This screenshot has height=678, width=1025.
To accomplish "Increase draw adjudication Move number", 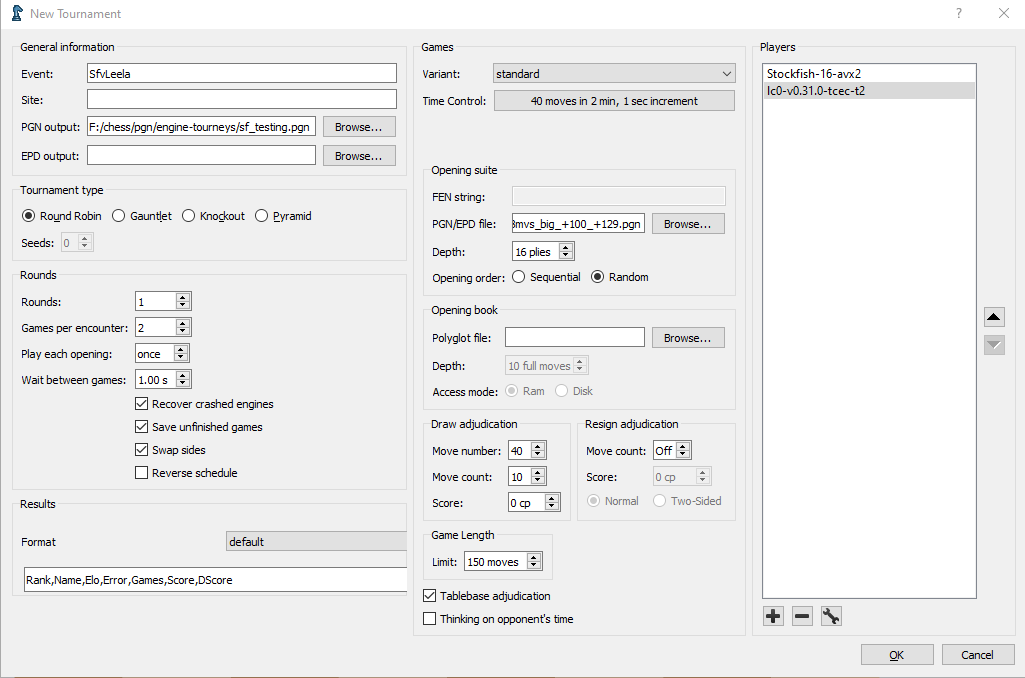I will point(538,447).
